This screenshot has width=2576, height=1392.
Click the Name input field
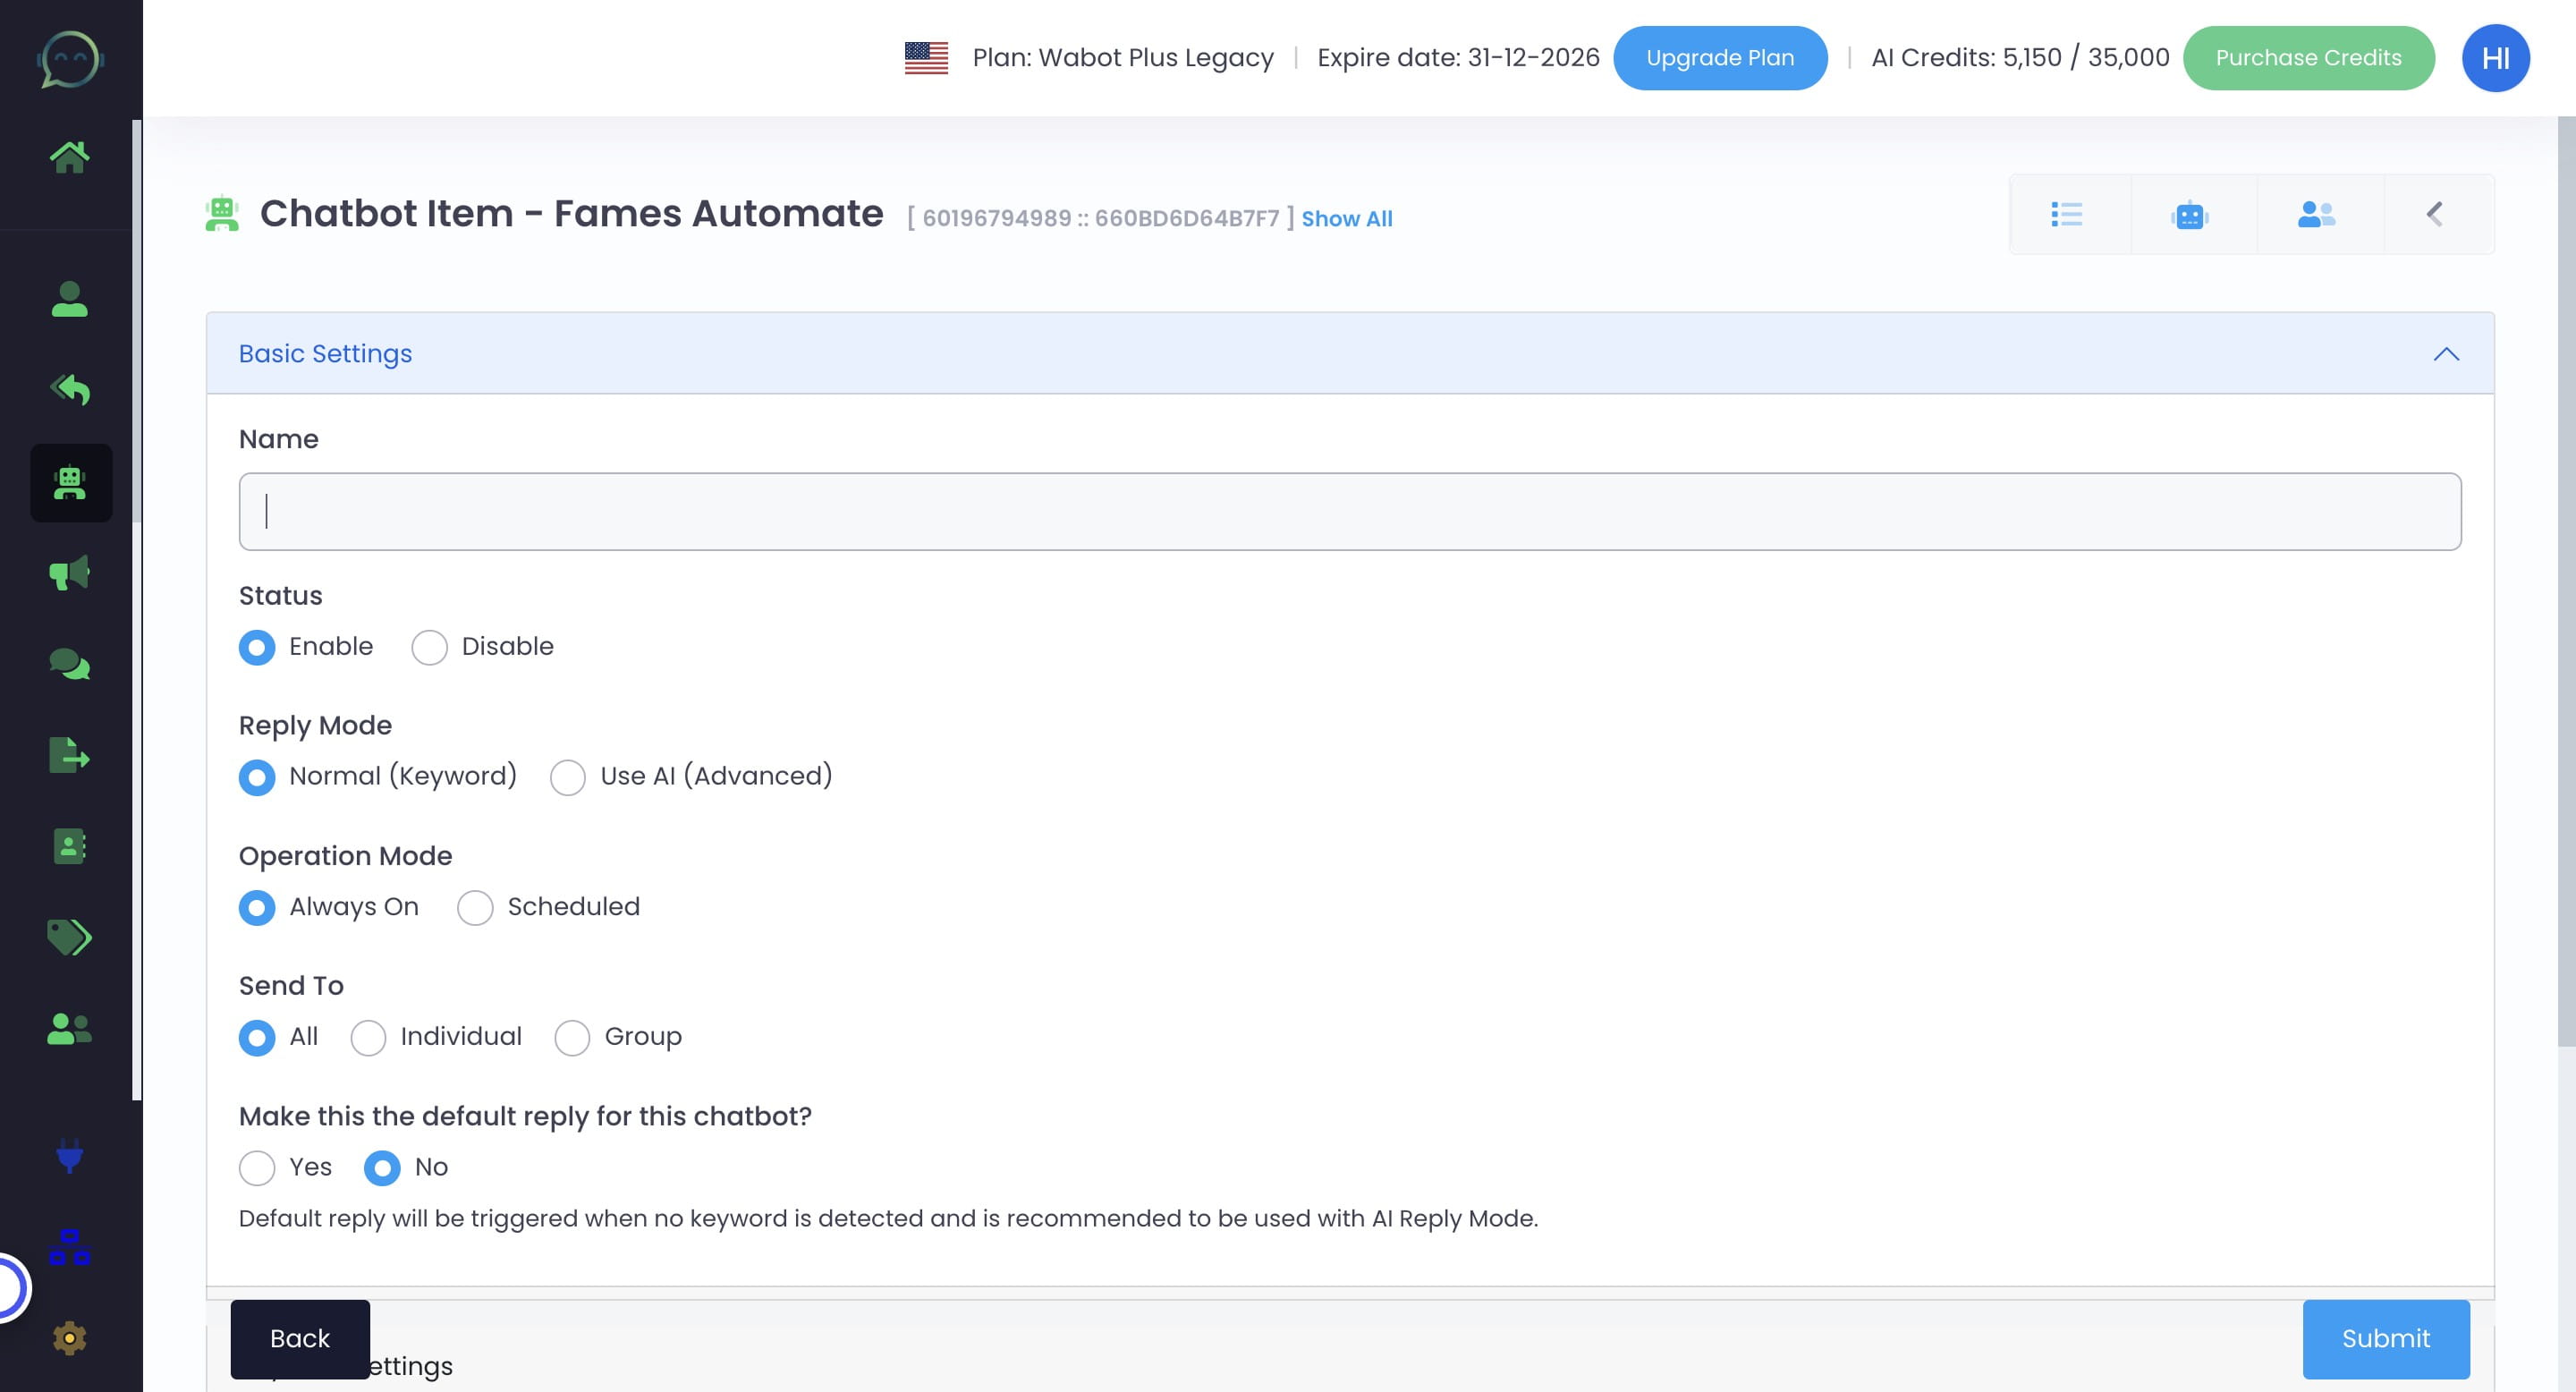(1349, 511)
